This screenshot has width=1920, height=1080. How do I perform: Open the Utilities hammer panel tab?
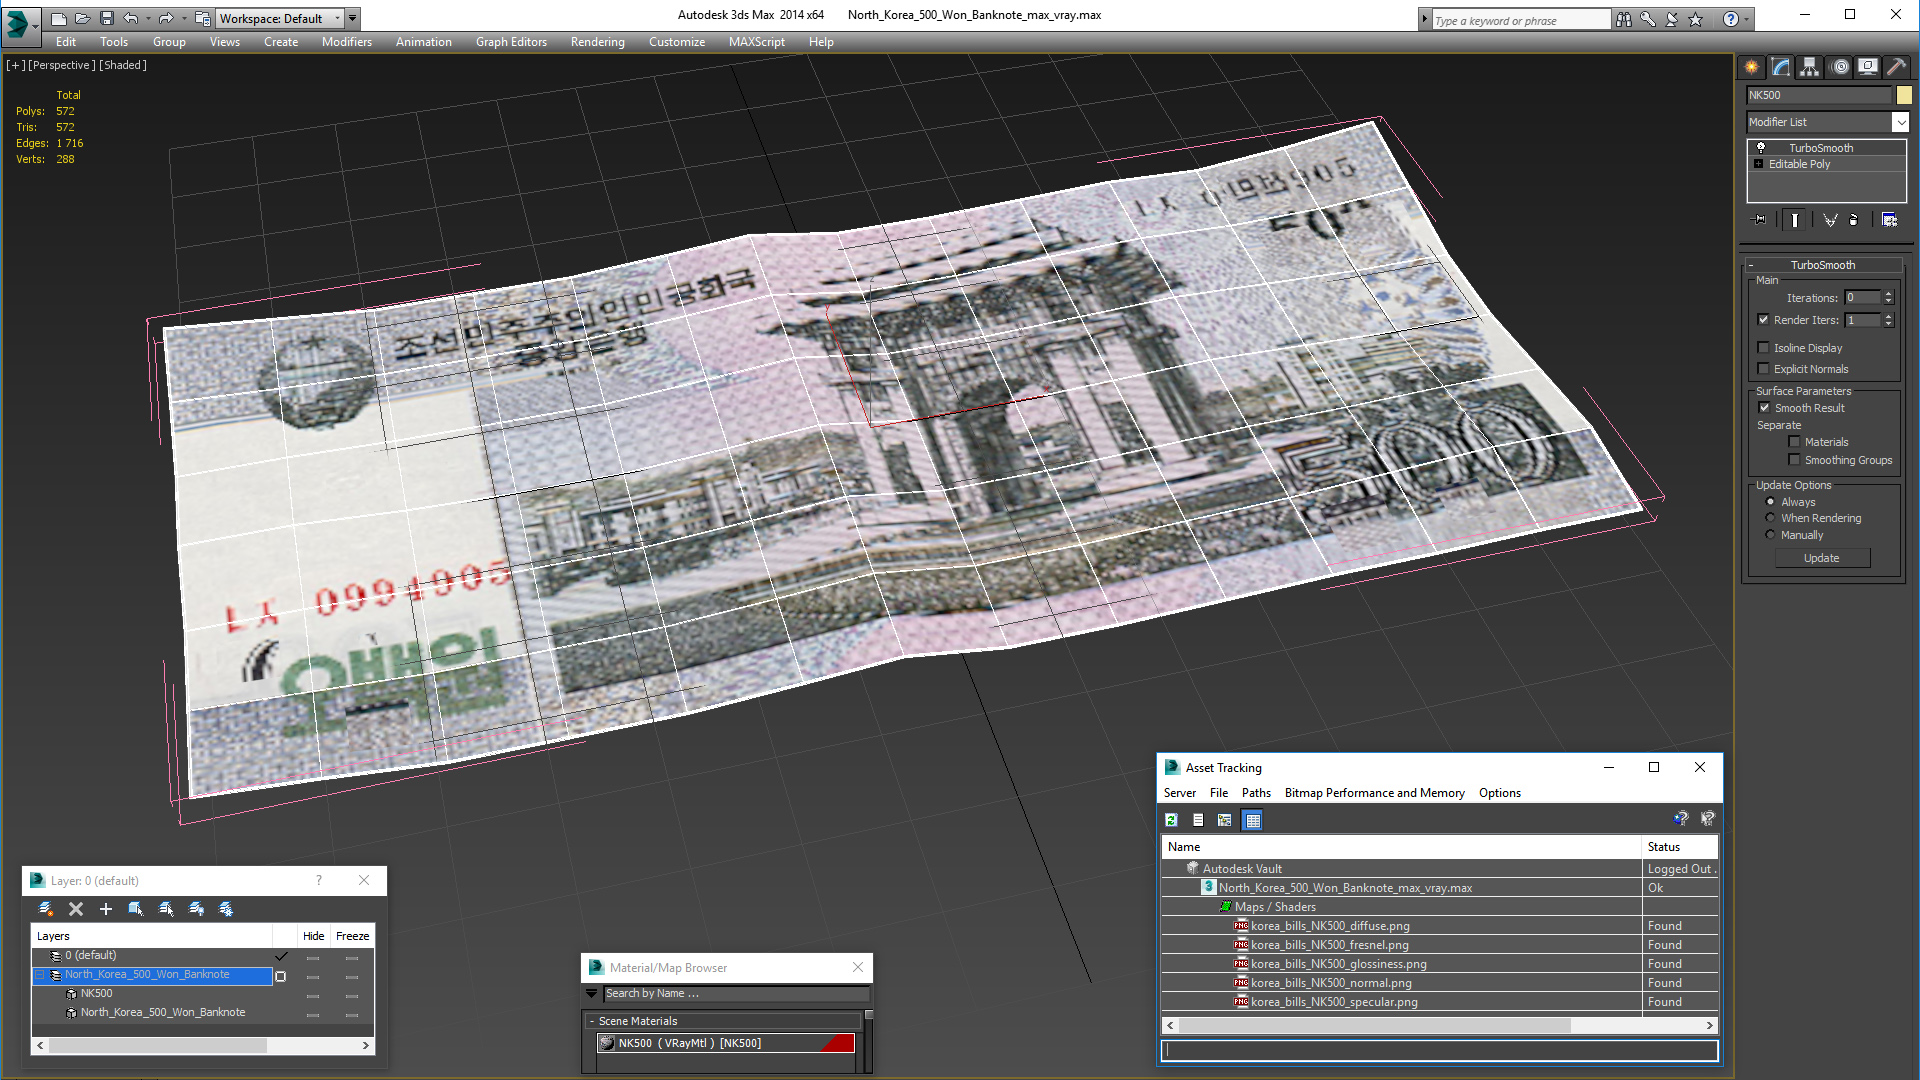click(1897, 67)
